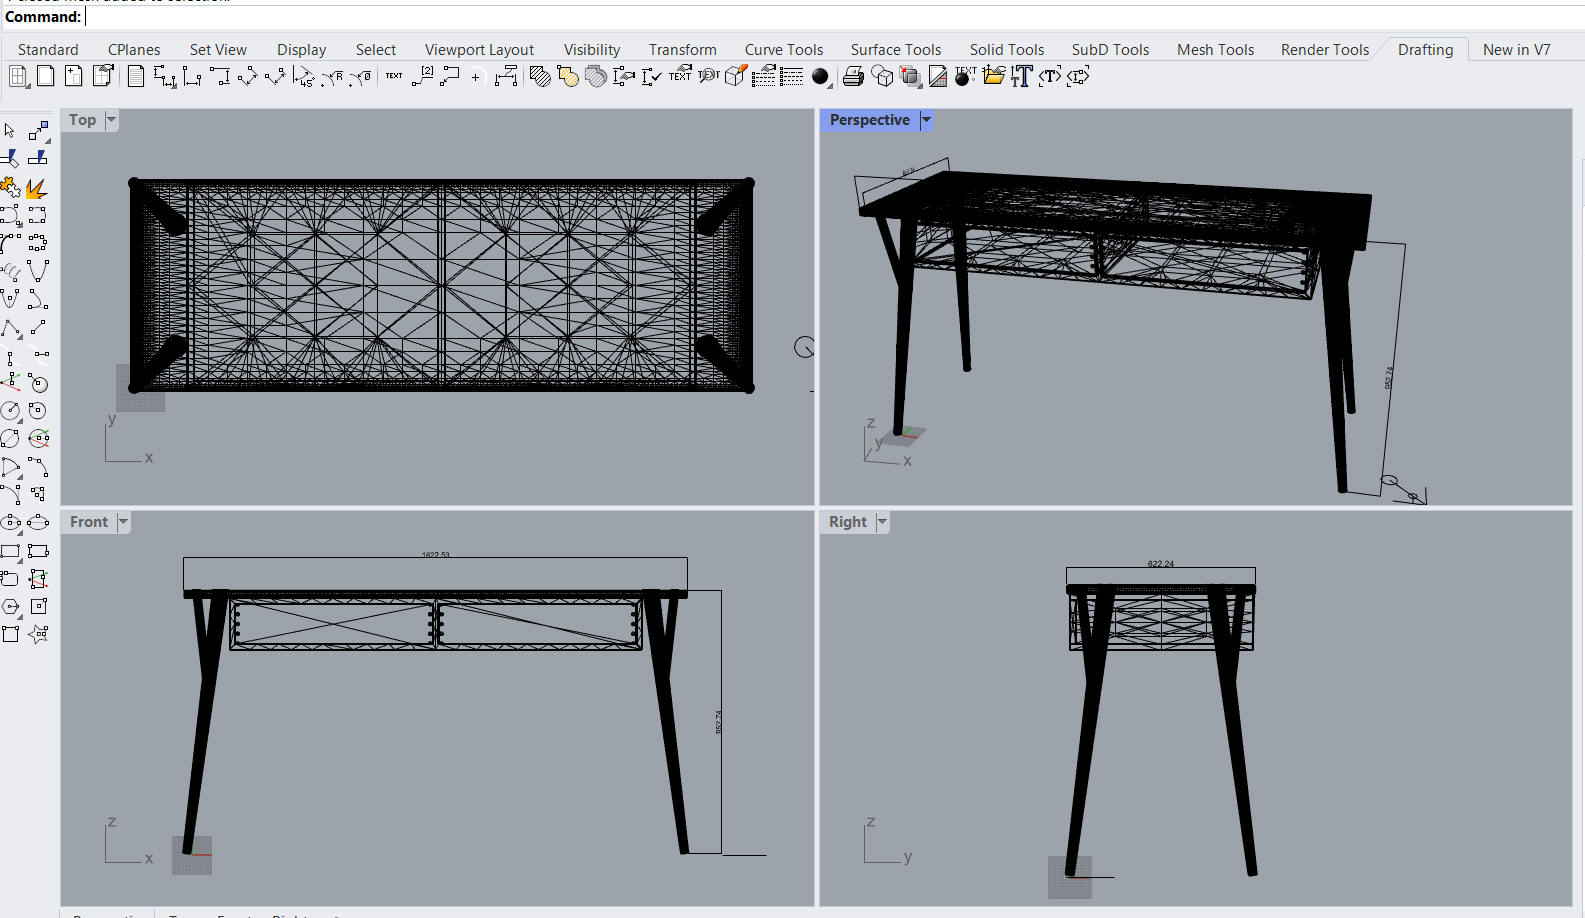Screen dimensions: 1585x918
Task: Select the circle tool in sidebar
Action: point(10,410)
